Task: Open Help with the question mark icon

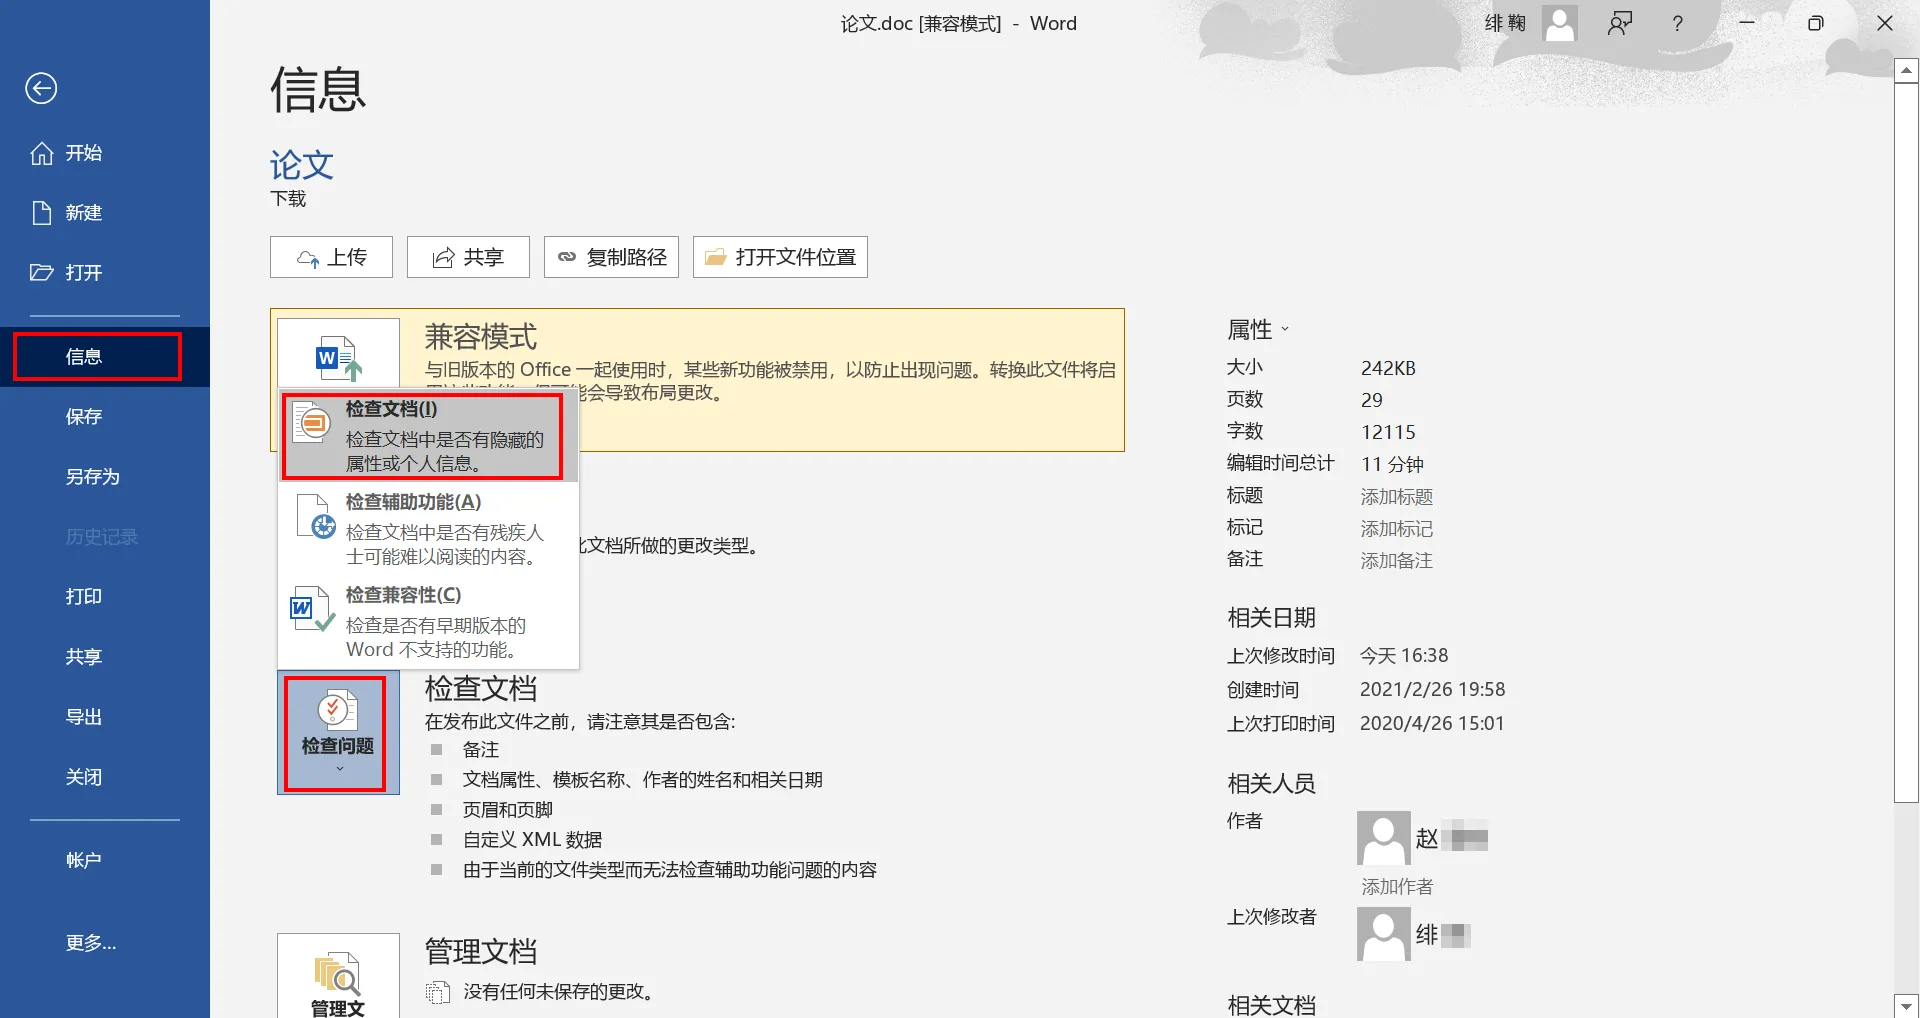Action: (1678, 23)
